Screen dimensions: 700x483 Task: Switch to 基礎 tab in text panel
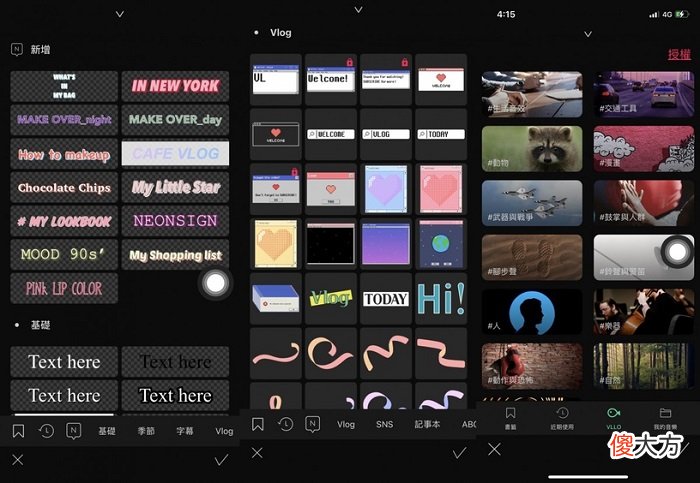(107, 431)
